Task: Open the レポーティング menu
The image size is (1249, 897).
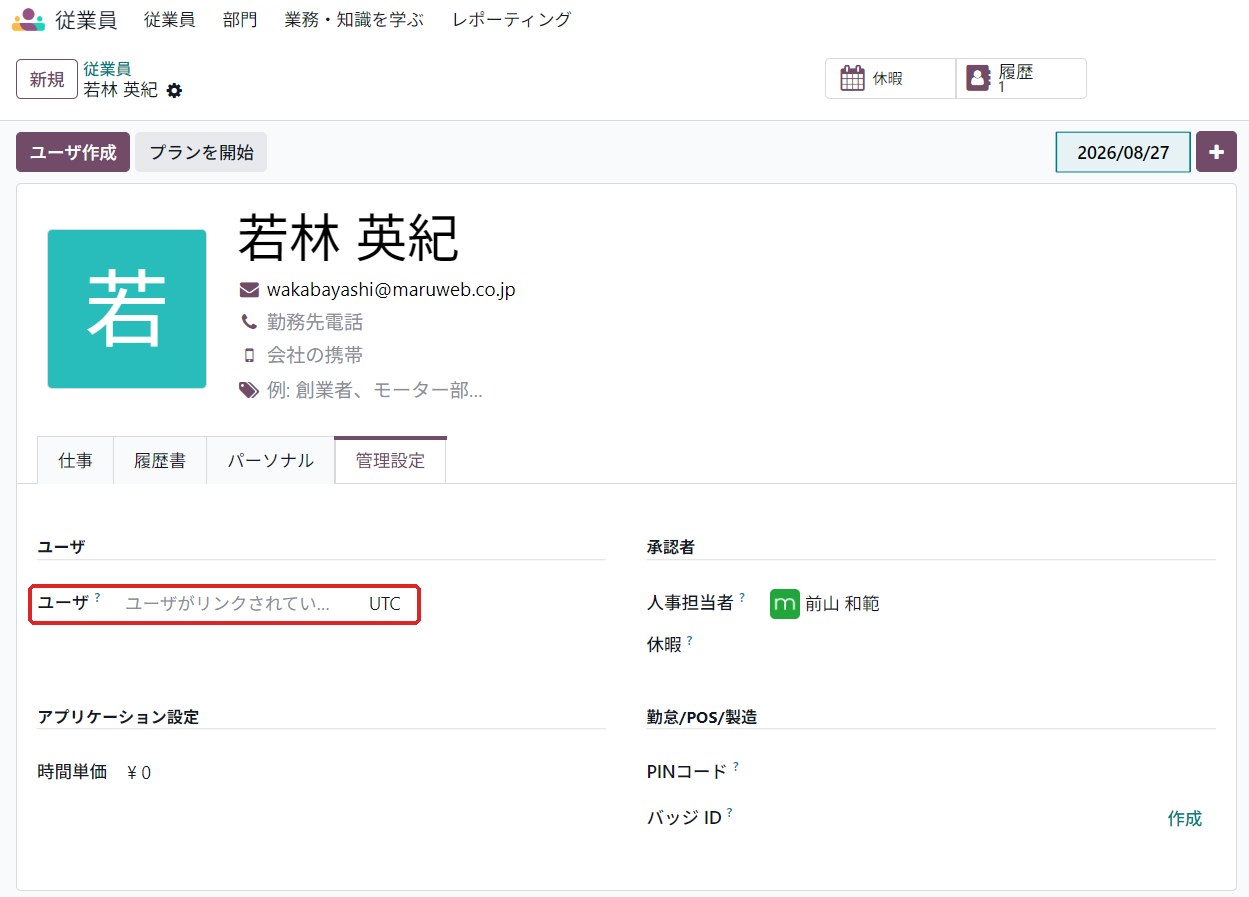Action: pyautogui.click(x=512, y=19)
